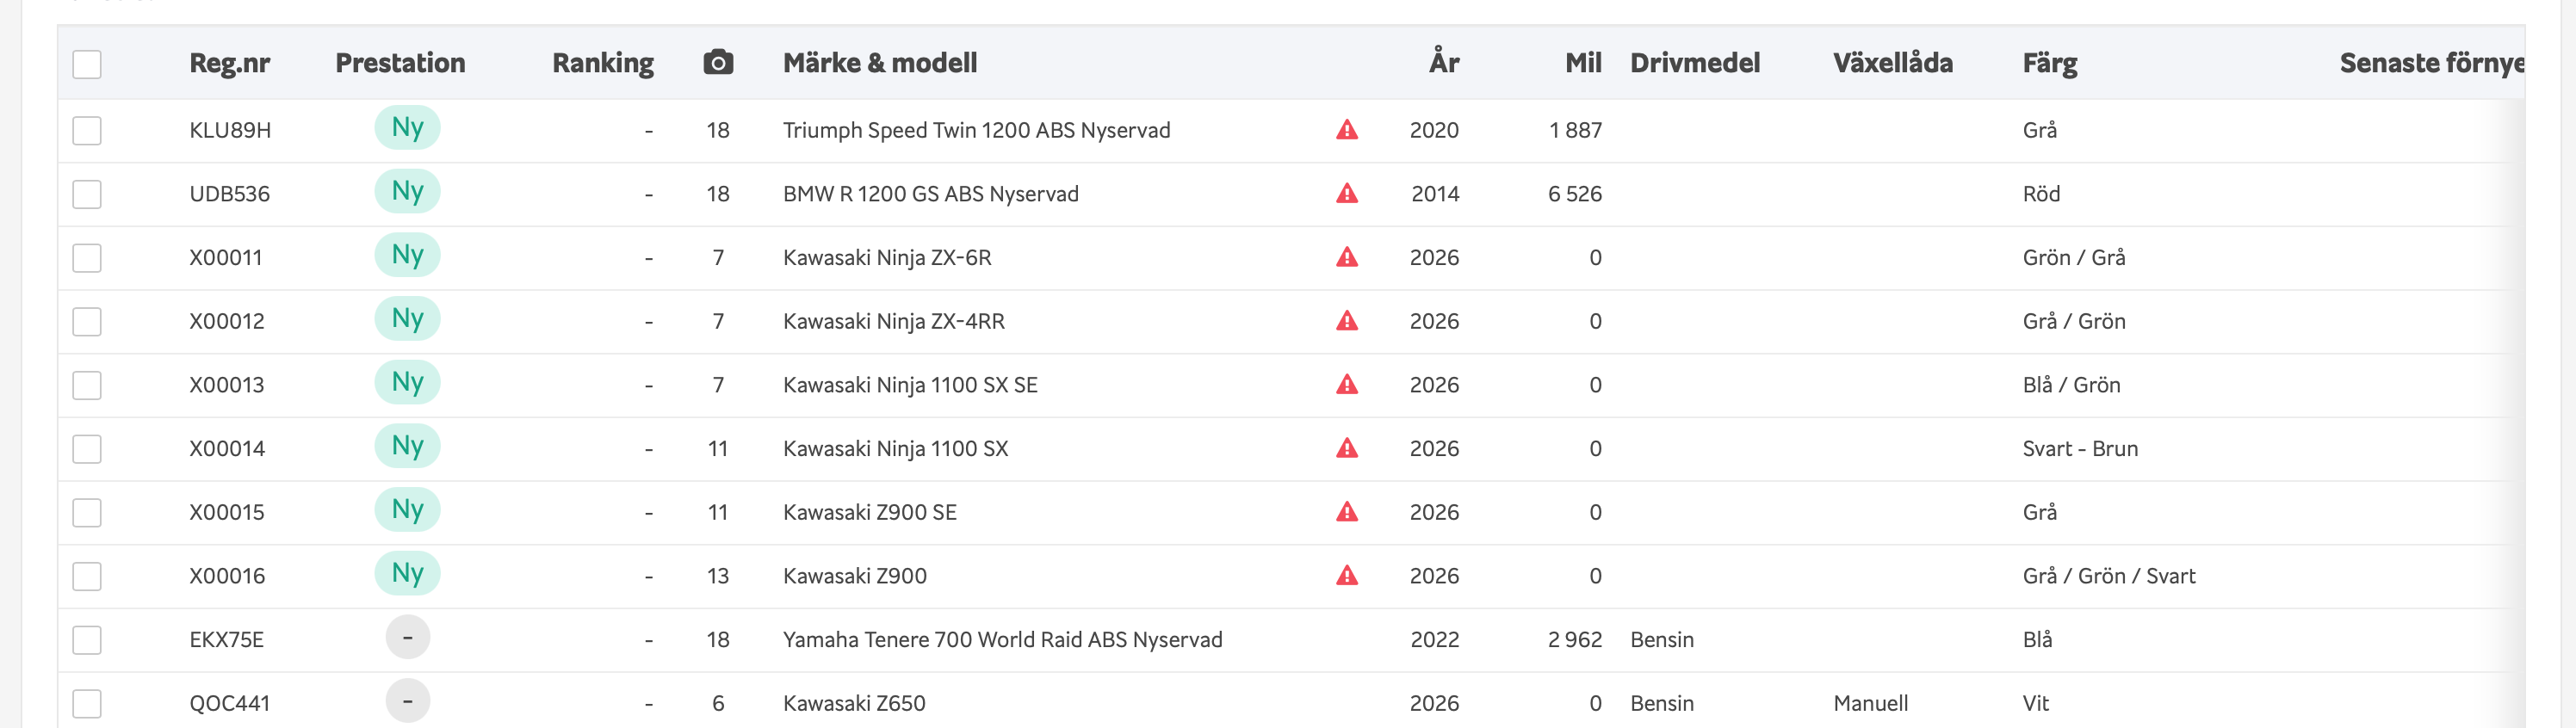Image resolution: width=2576 pixels, height=728 pixels.
Task: Open registration number UDB536 entry
Action: (229, 194)
